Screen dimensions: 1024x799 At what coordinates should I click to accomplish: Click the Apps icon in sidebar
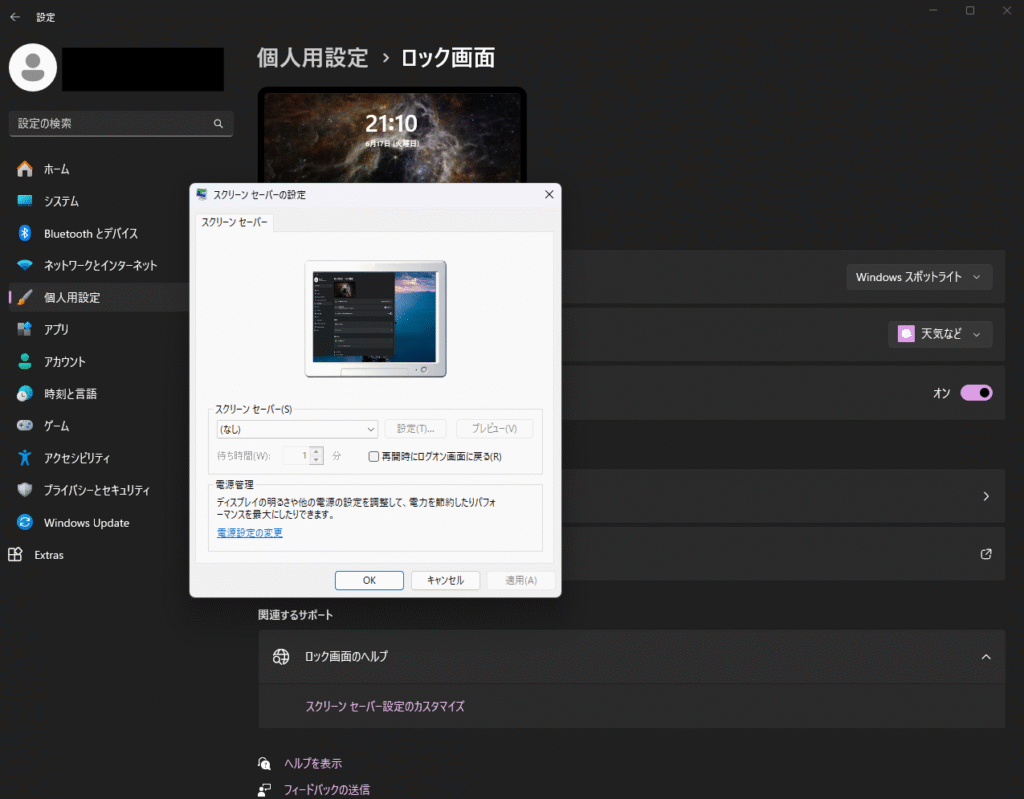tap(25, 329)
